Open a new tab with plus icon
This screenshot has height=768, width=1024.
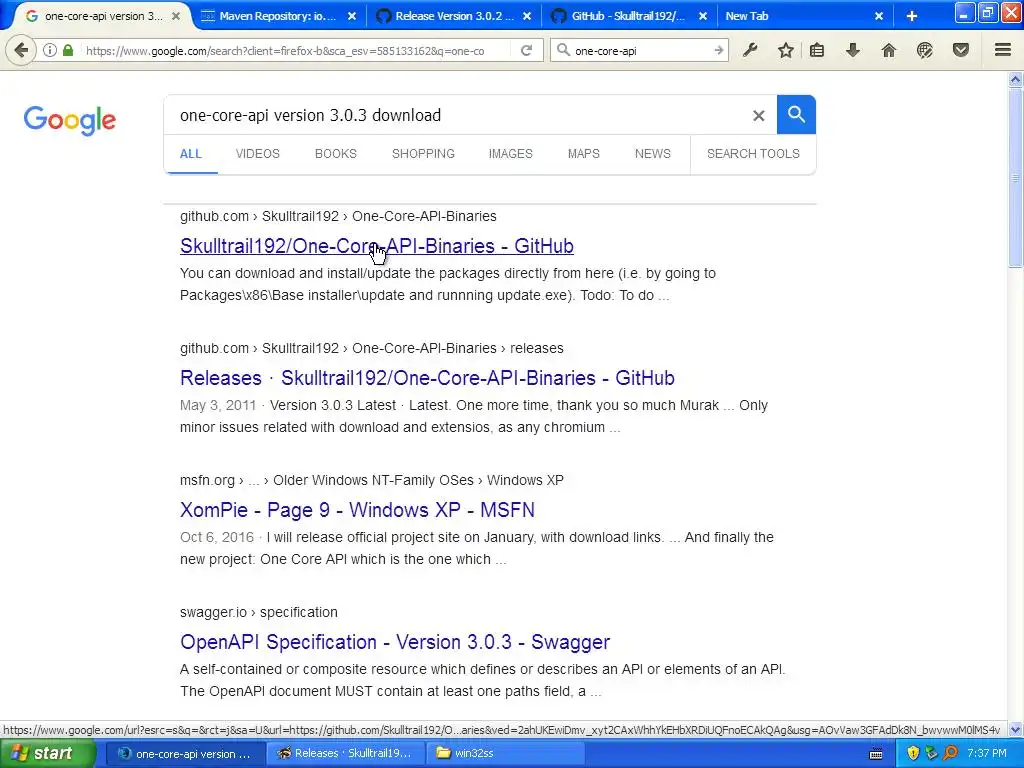coord(912,16)
